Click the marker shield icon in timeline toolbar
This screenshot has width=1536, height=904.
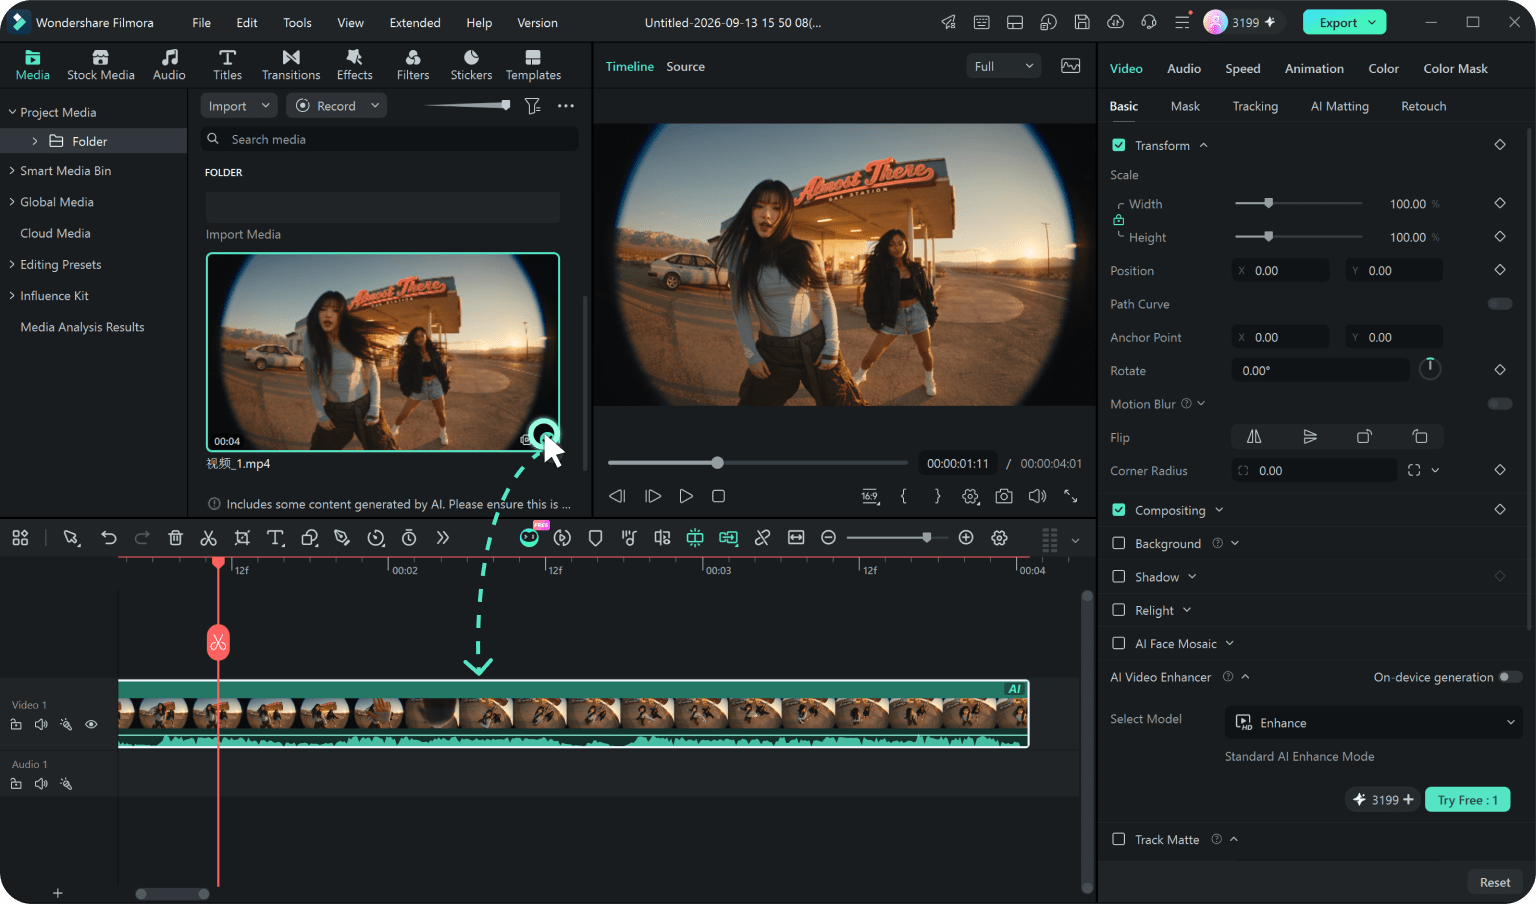pos(596,538)
